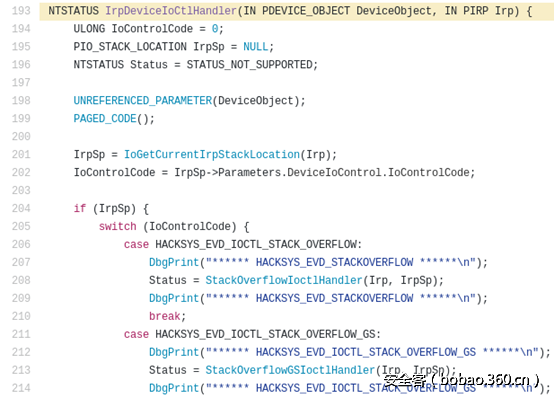
Task: Click IoGetCurrentIrpStackLocation call
Action: pos(212,154)
